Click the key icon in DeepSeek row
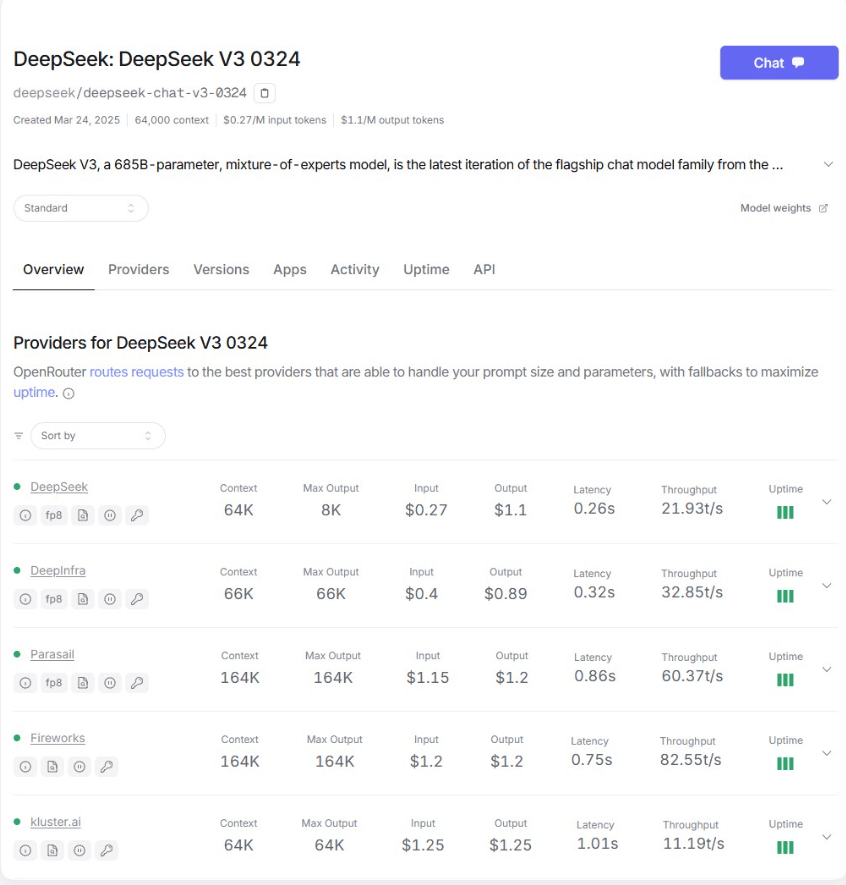Image resolution: width=846 pixels, height=885 pixels. 137,515
